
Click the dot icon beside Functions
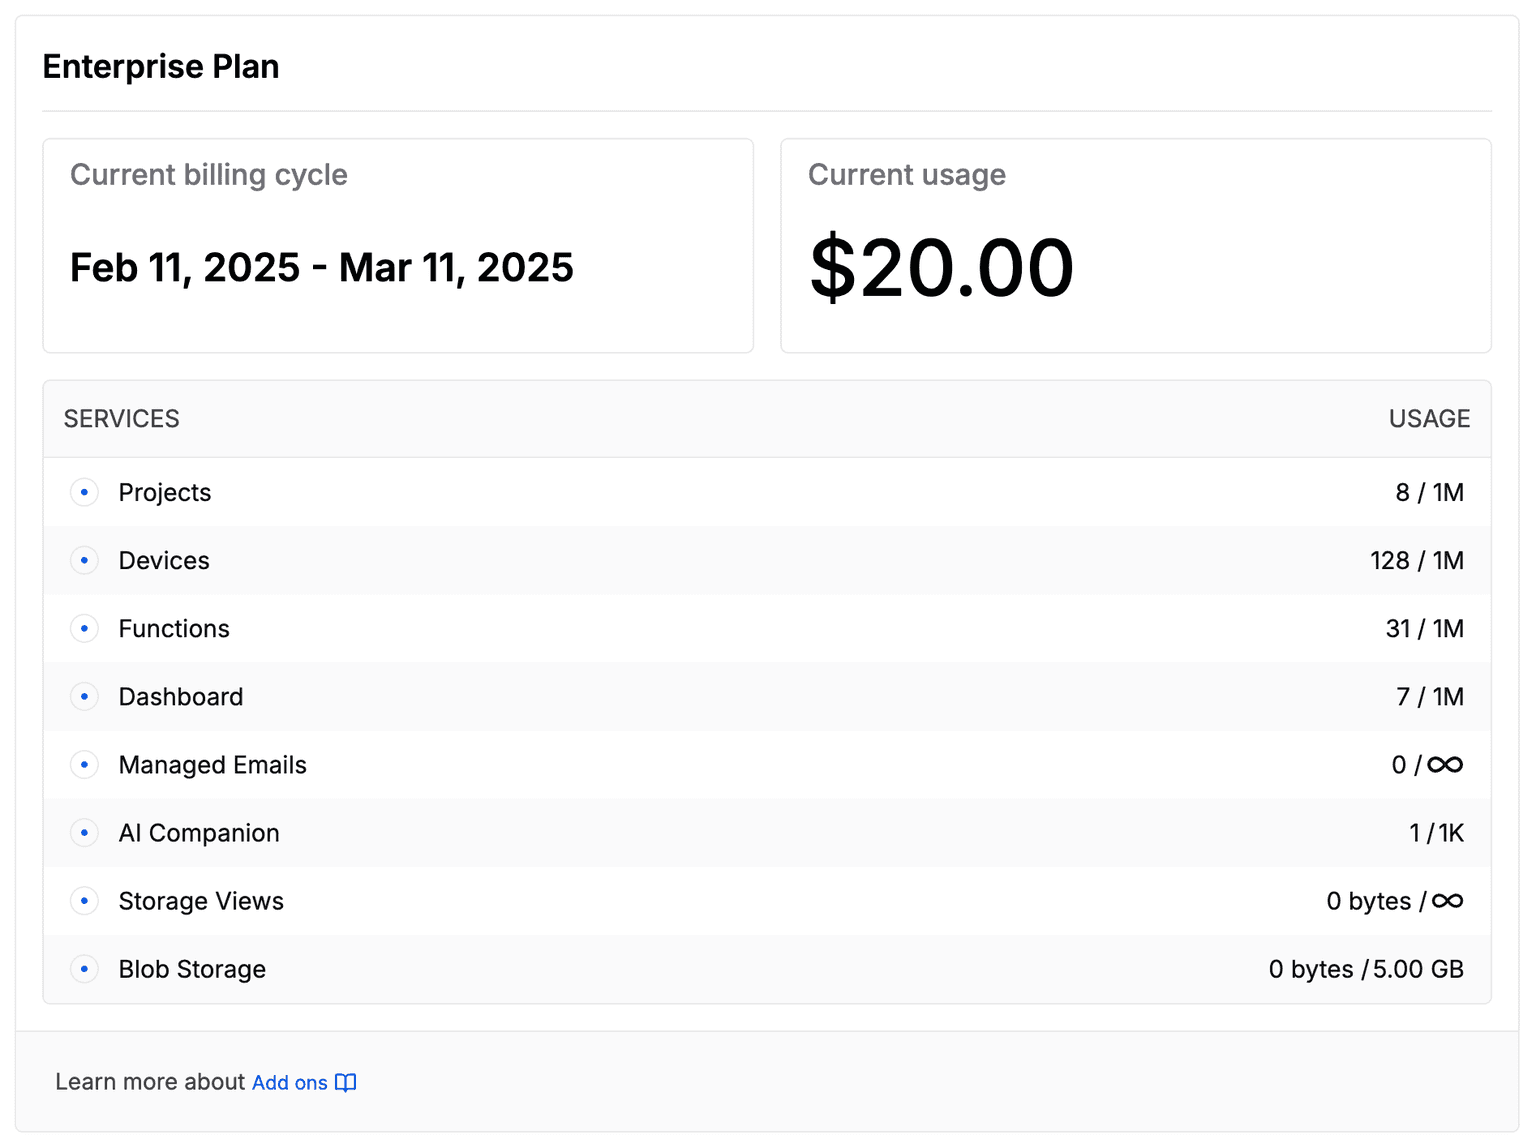[x=84, y=628]
